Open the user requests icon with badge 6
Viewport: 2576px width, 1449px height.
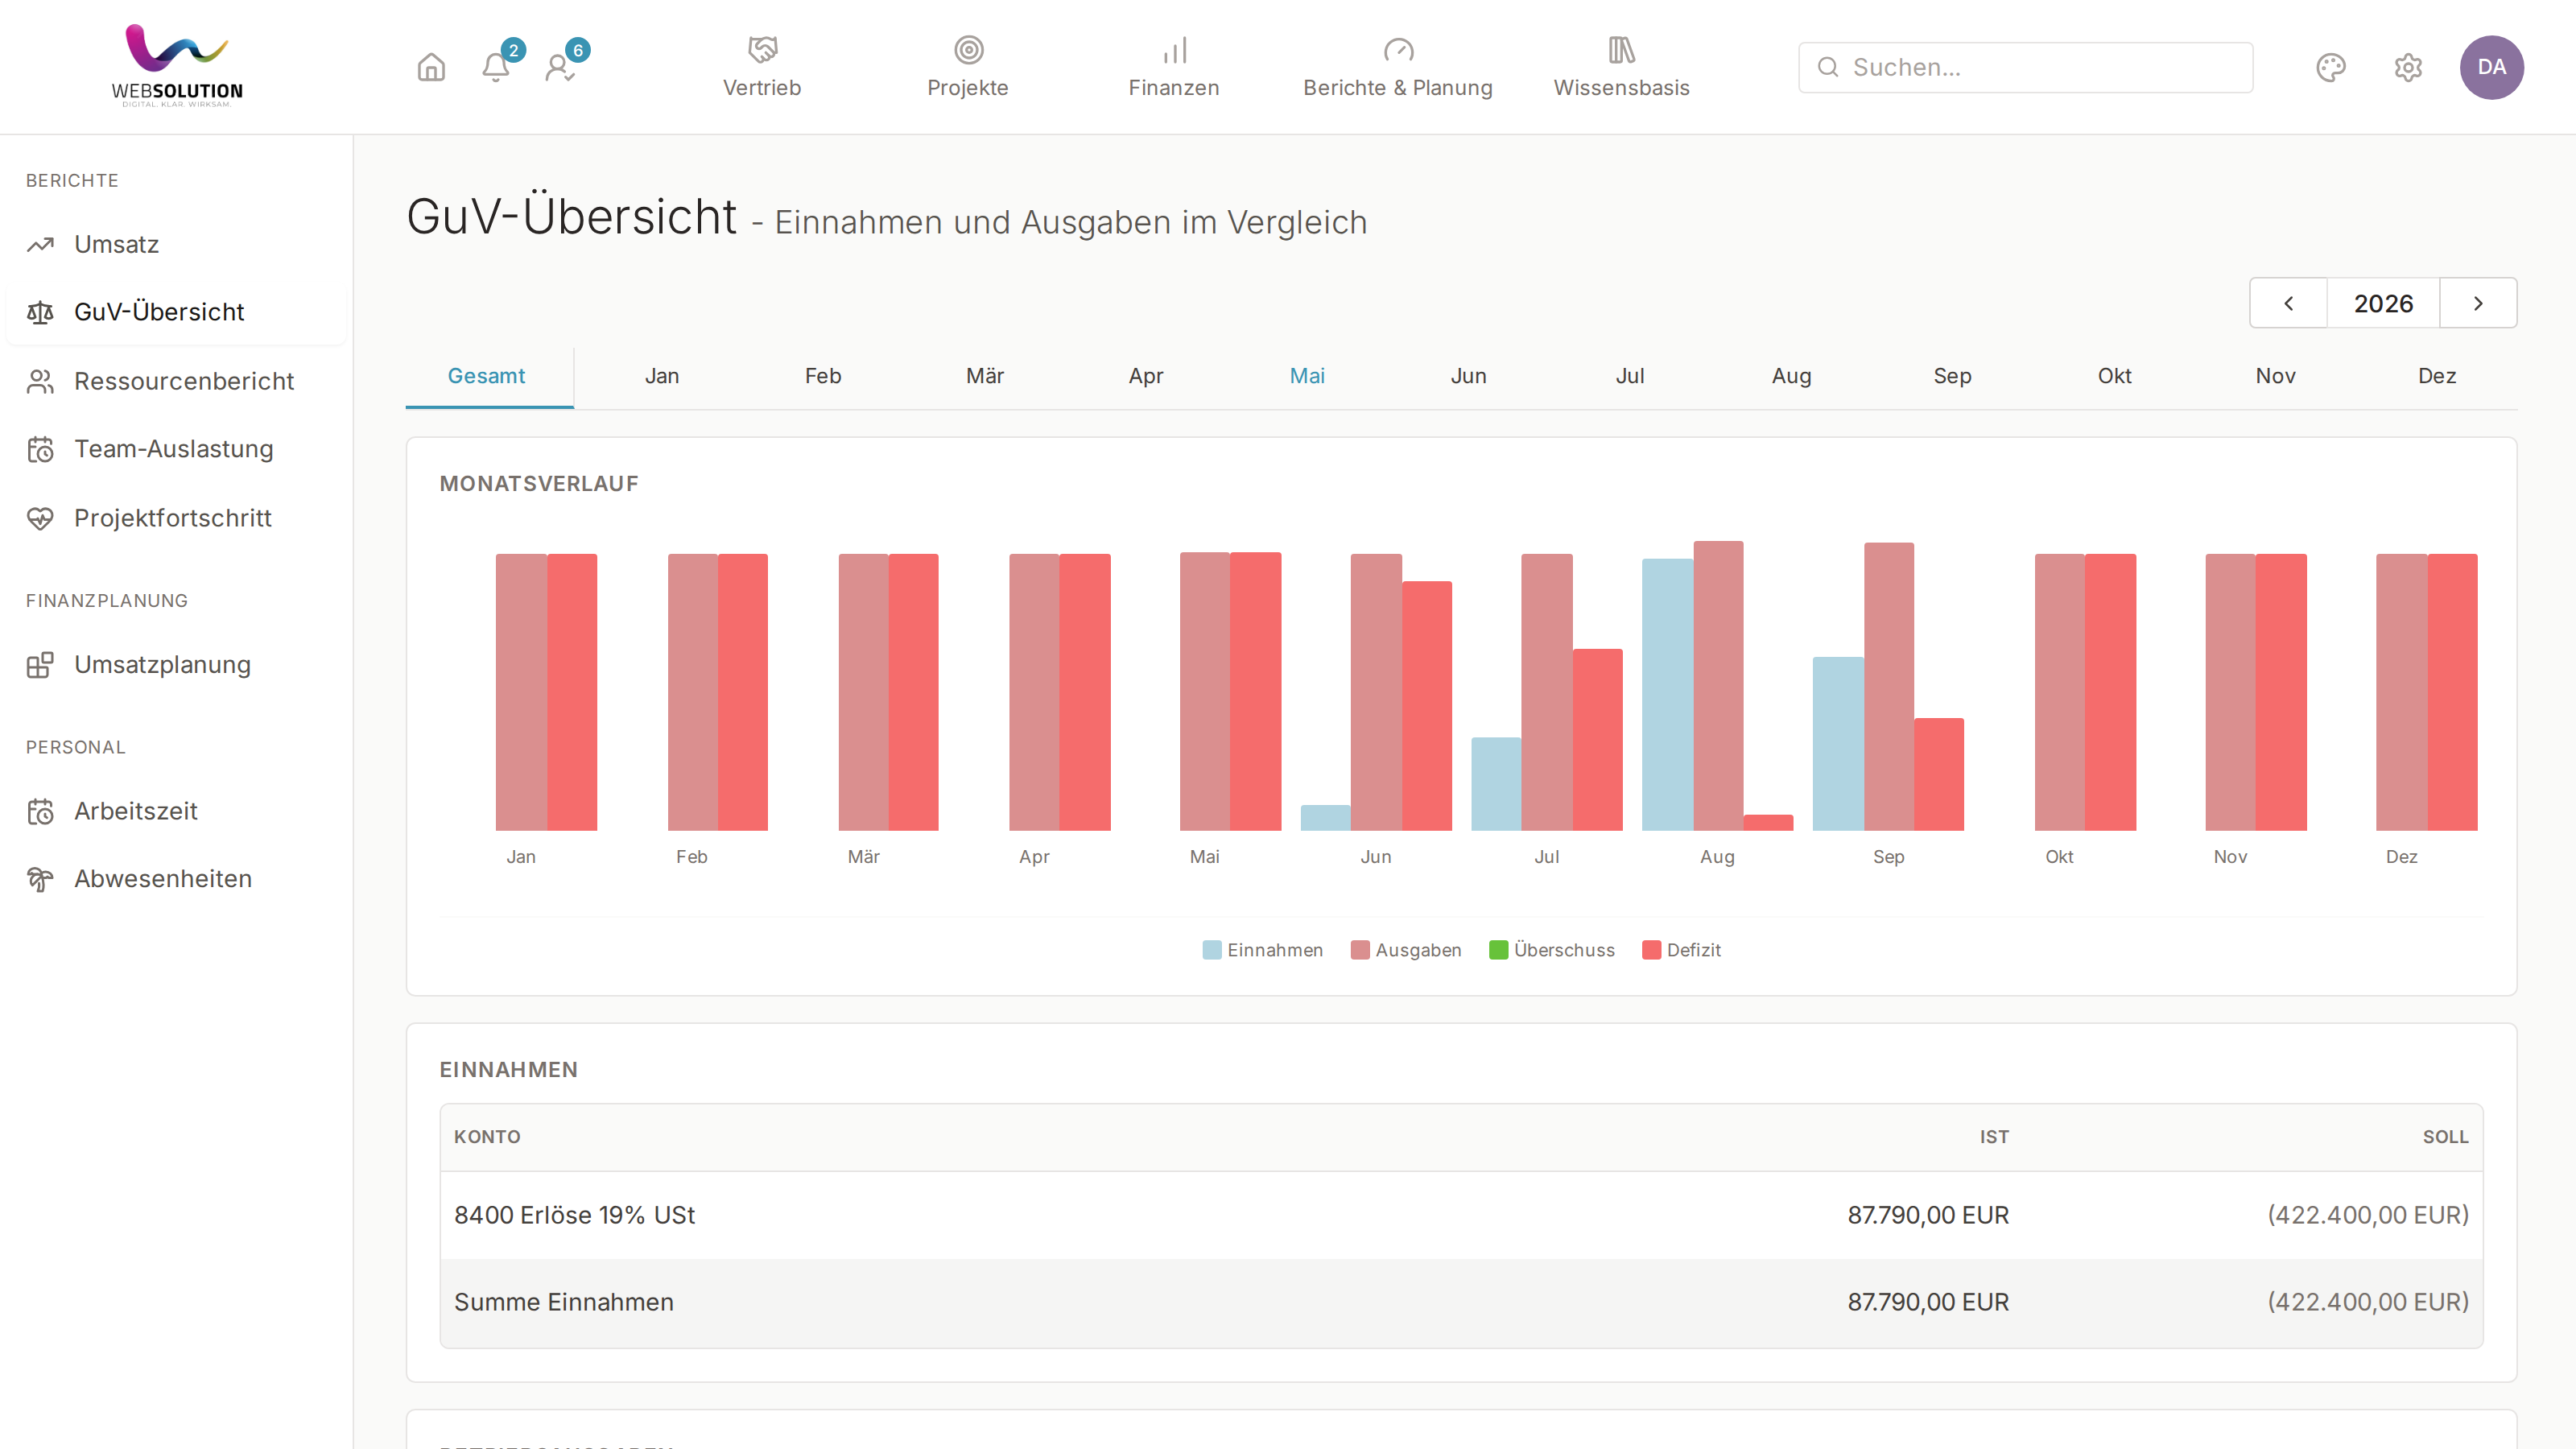click(561, 67)
